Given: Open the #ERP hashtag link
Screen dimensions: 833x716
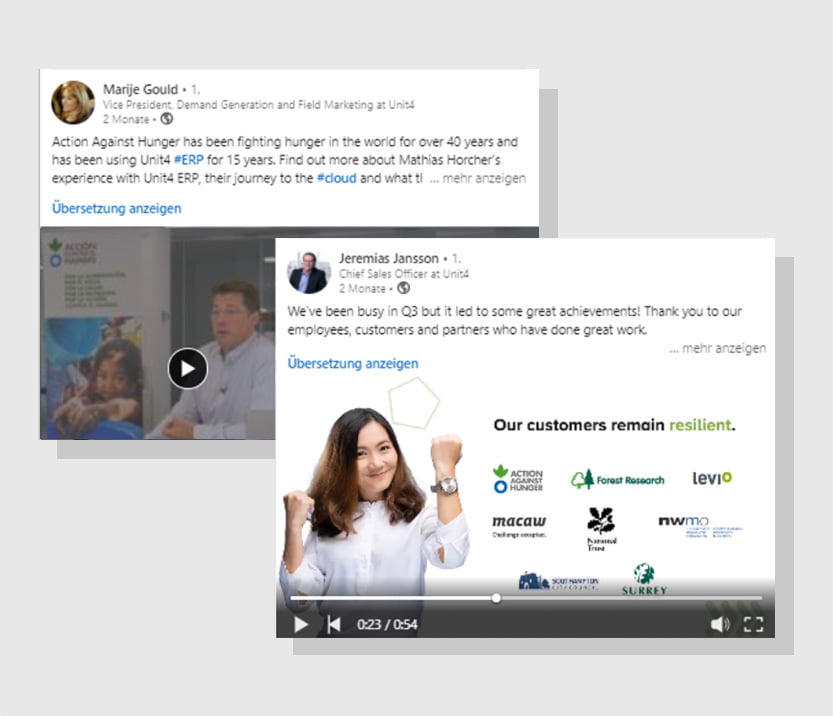Looking at the screenshot, I should (189, 160).
